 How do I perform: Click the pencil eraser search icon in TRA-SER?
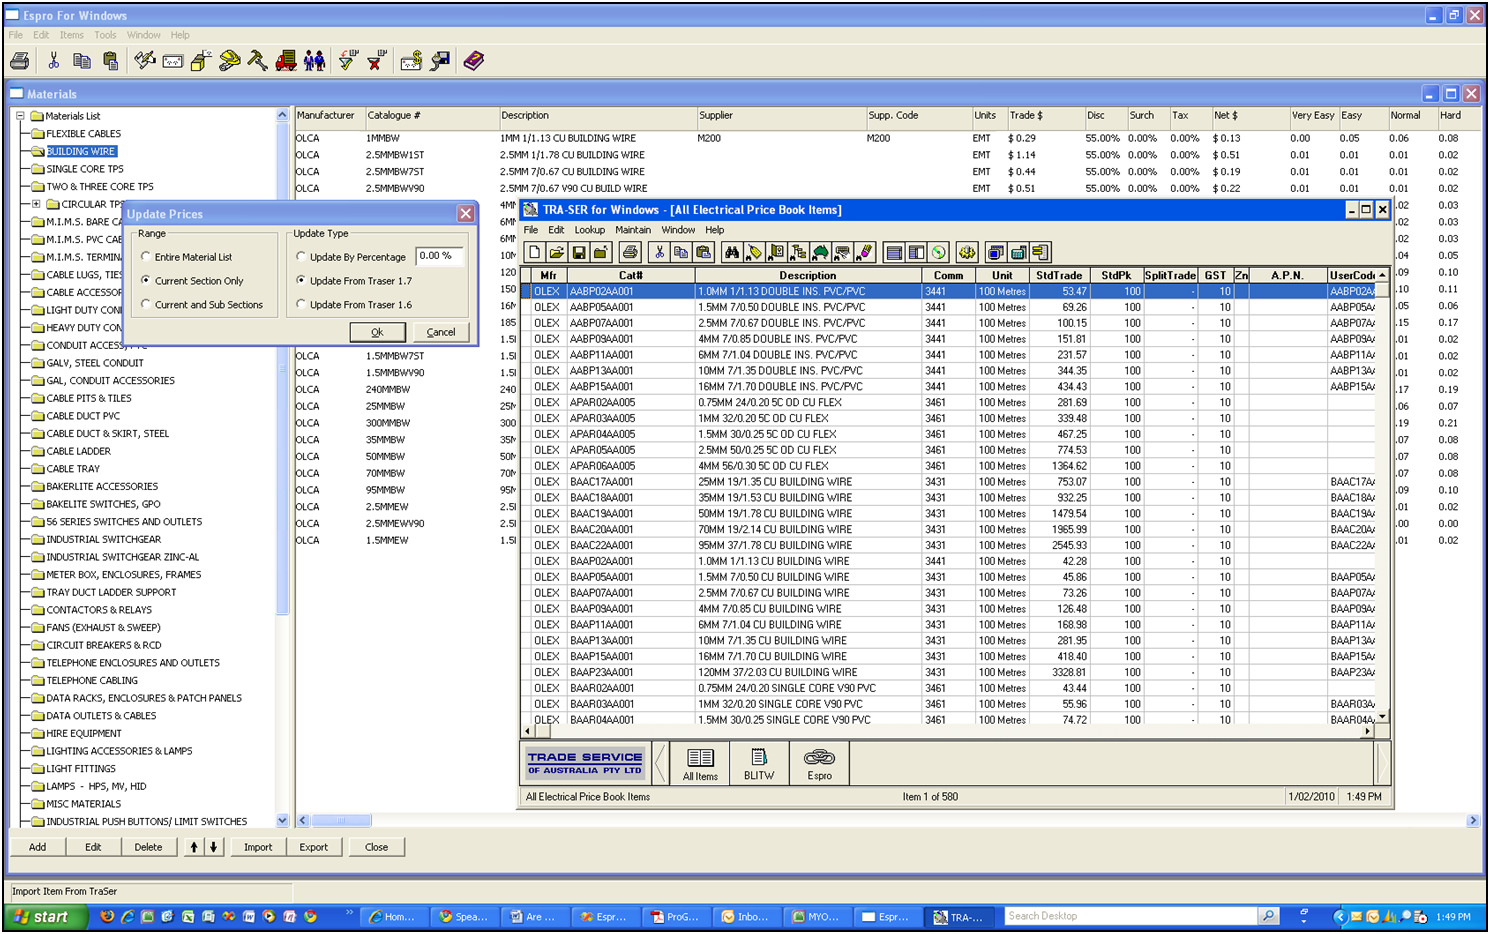[x=864, y=252]
